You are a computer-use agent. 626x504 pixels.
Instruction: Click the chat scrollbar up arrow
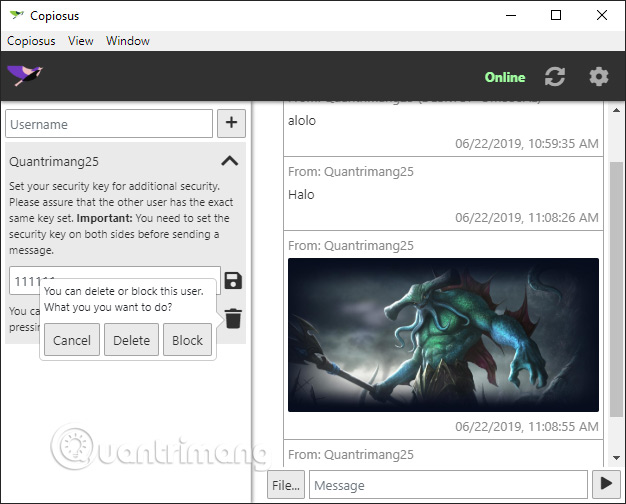tap(616, 110)
